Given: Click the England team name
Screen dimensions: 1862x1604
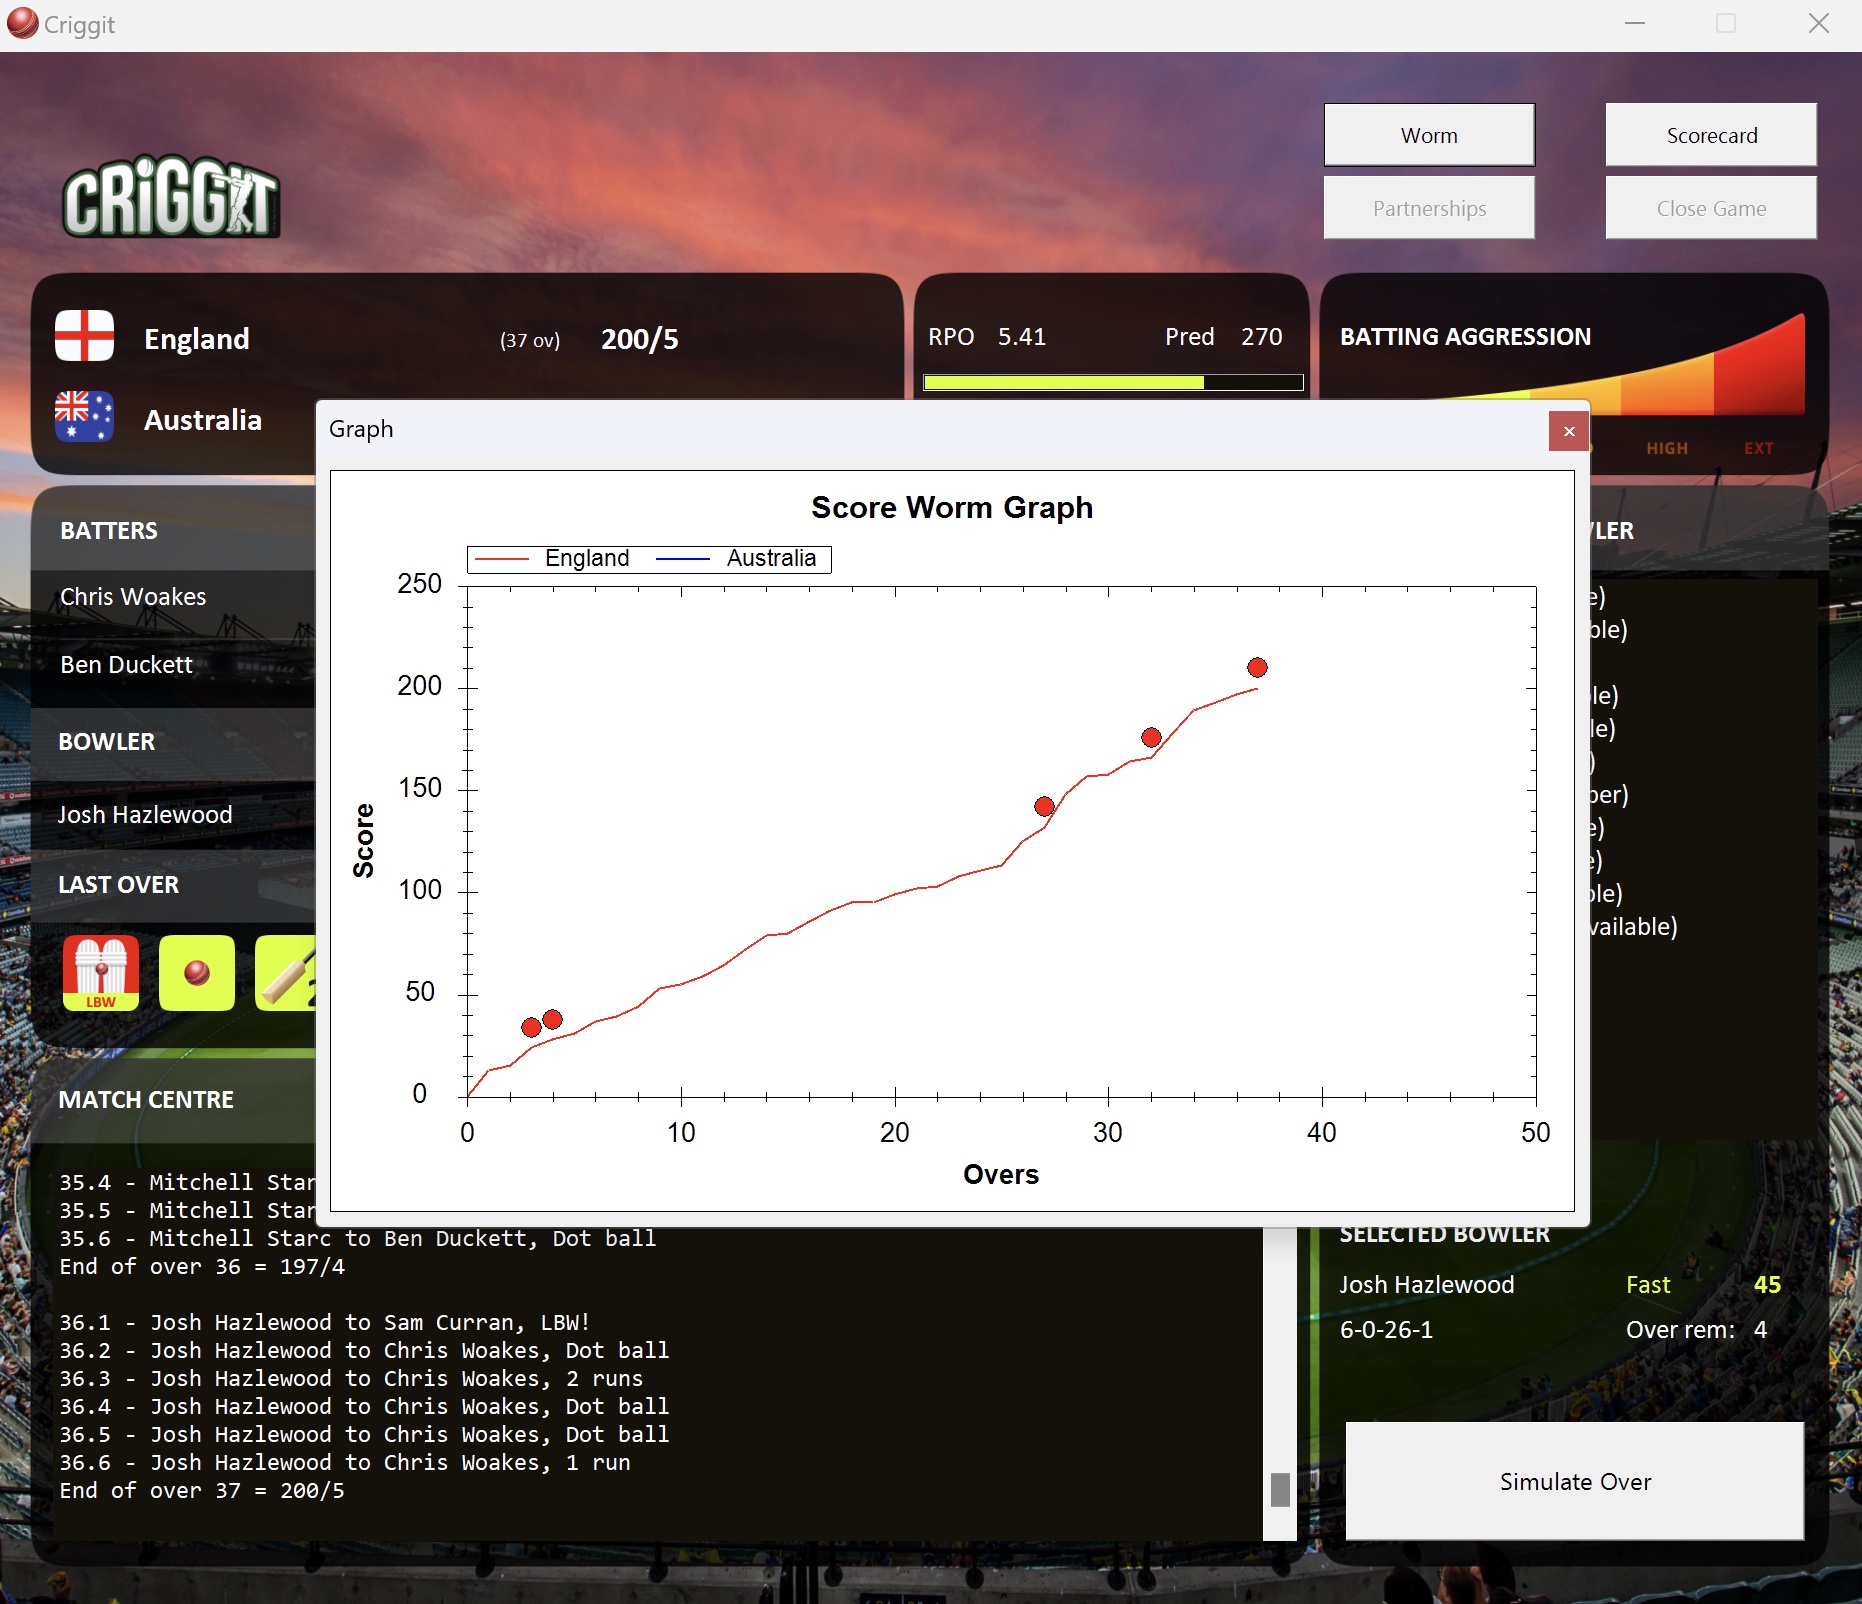Looking at the screenshot, I should tap(197, 339).
